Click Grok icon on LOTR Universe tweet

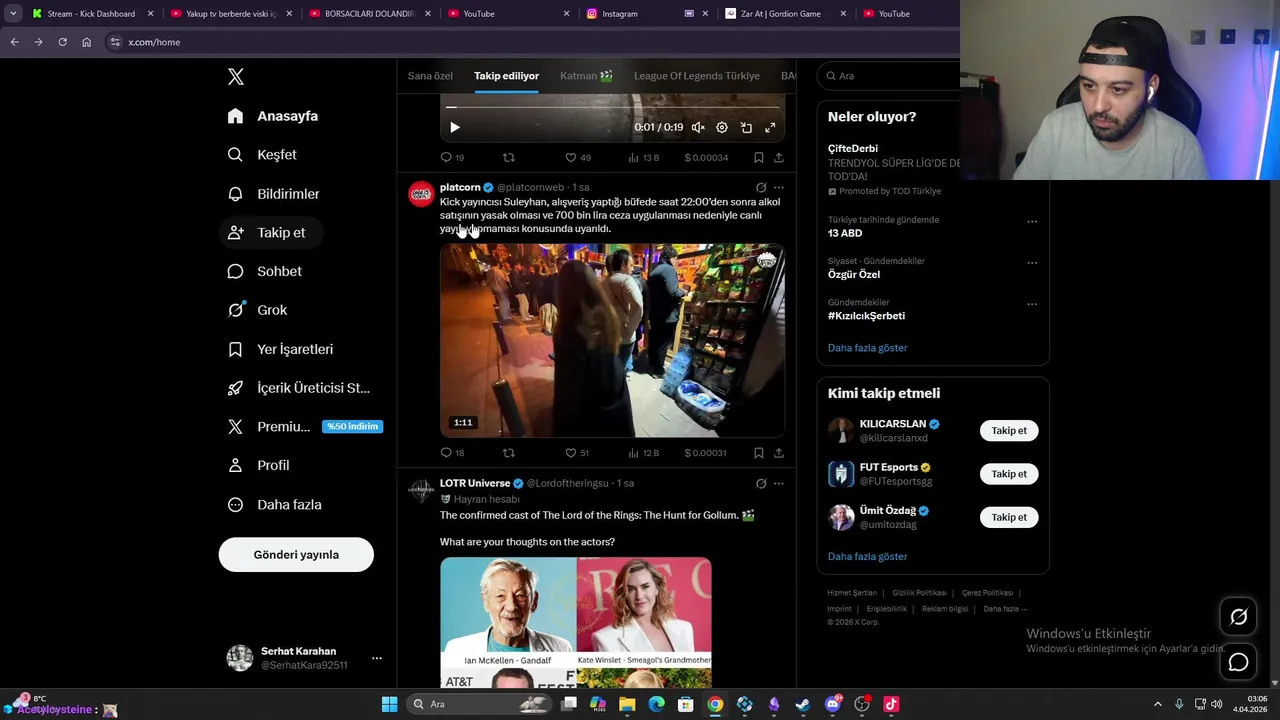(761, 484)
